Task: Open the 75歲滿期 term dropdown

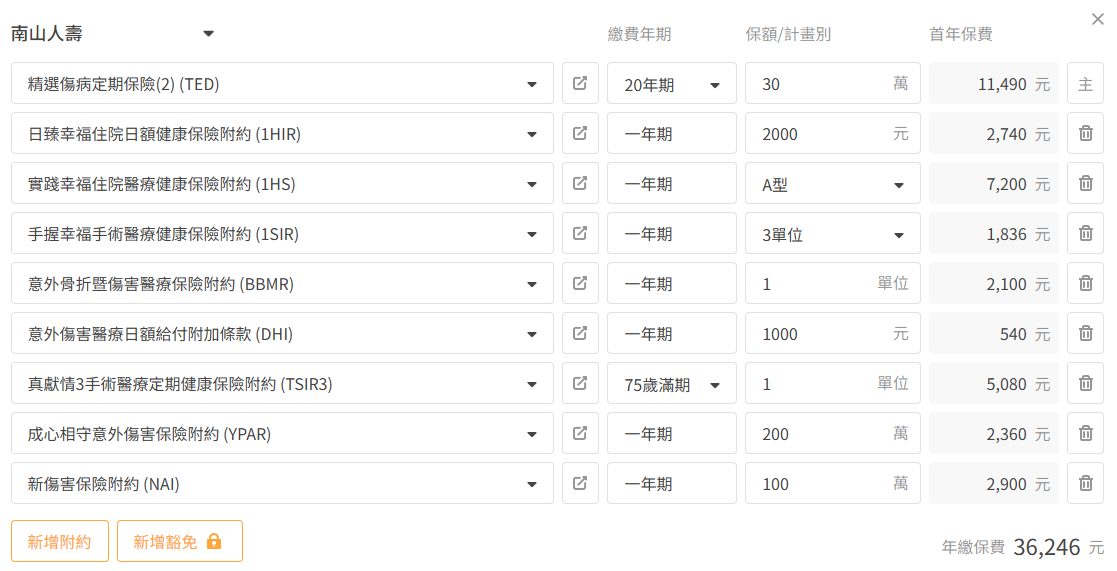Action: pos(672,383)
